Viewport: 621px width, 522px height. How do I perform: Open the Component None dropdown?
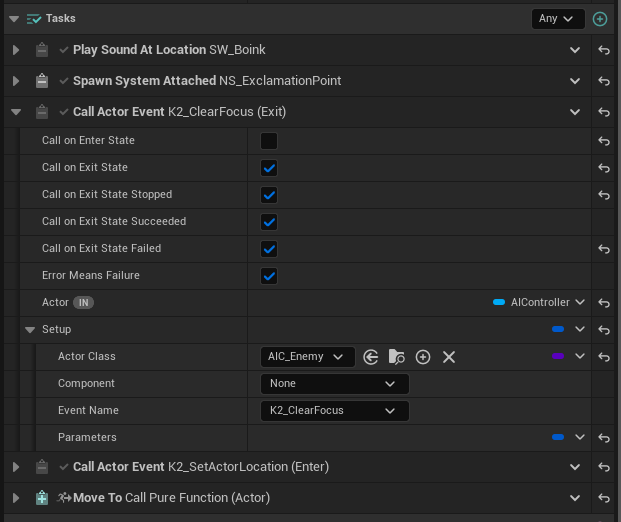pyautogui.click(x=335, y=384)
